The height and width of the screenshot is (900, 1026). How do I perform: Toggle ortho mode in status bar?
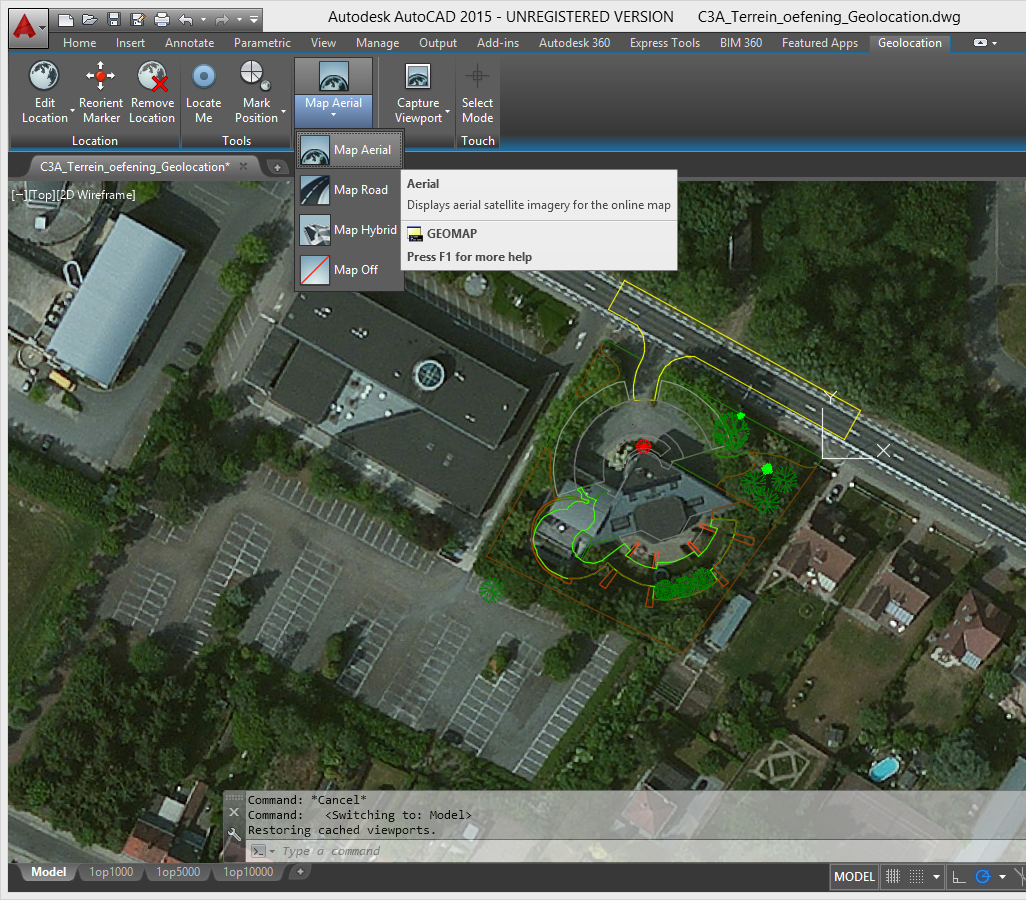[959, 876]
